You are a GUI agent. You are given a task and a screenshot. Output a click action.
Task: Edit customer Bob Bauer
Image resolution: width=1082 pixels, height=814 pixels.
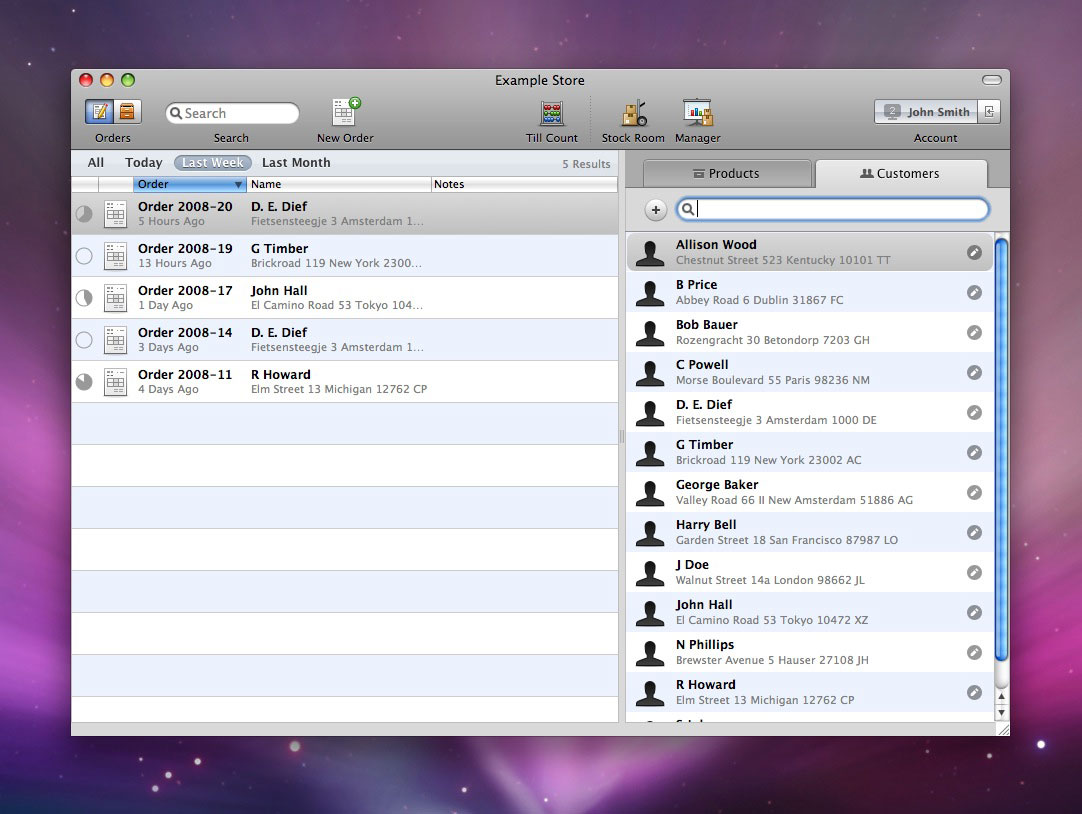click(x=974, y=332)
